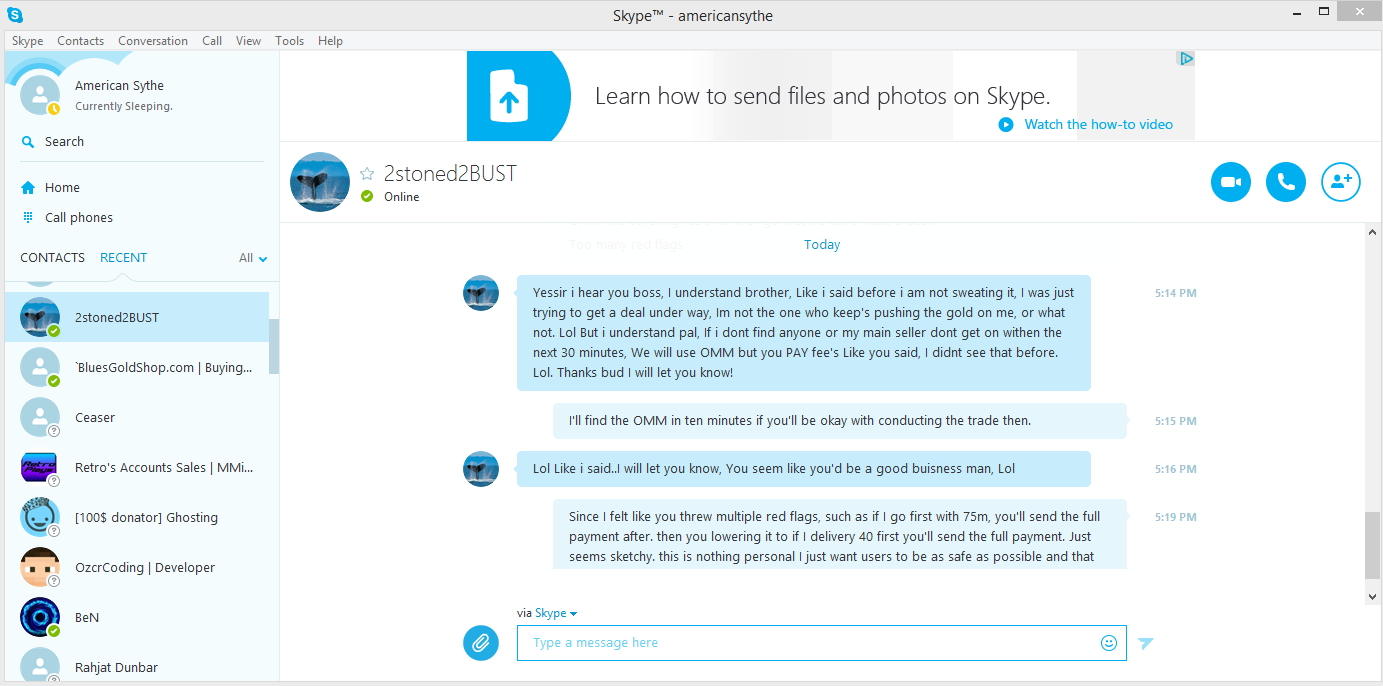Expand the All contacts filter dropdown
Image resolution: width=1383 pixels, height=686 pixels.
(x=253, y=258)
